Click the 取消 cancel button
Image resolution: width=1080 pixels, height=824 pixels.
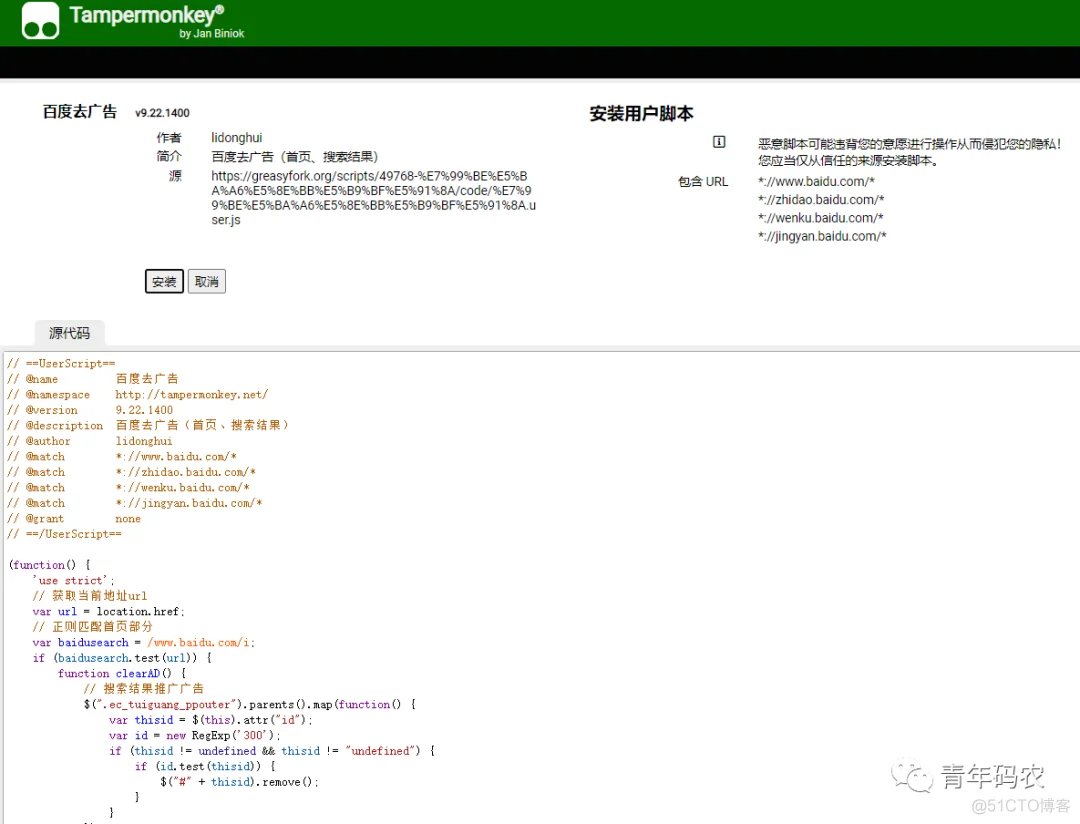(207, 281)
